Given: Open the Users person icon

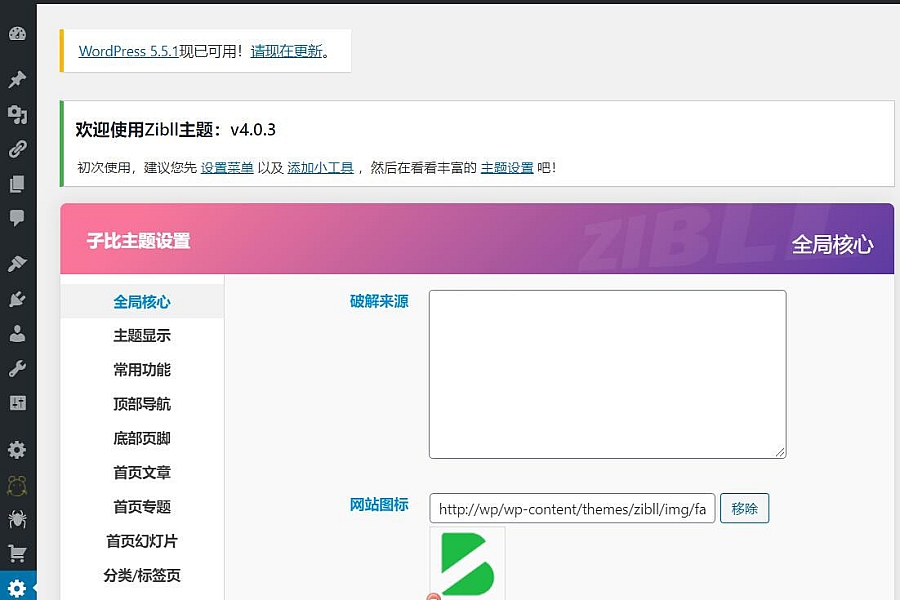Looking at the screenshot, I should click(x=17, y=334).
